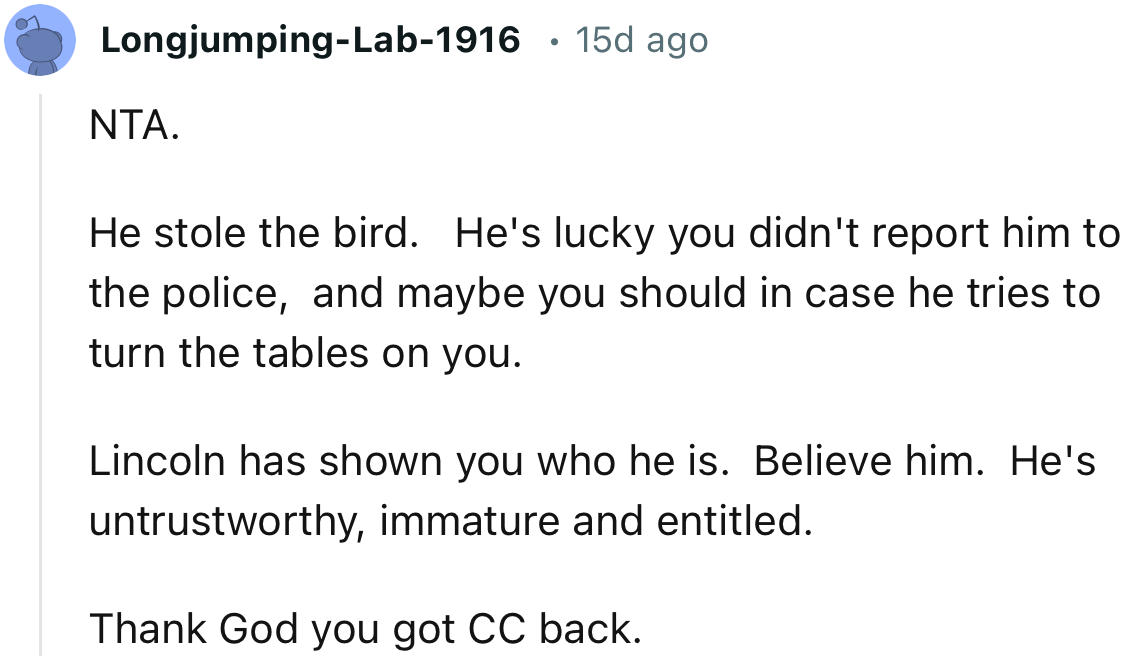Image resolution: width=1130 pixels, height=656 pixels.
Task: Click the word "immature" in the comment
Action: click(x=460, y=522)
